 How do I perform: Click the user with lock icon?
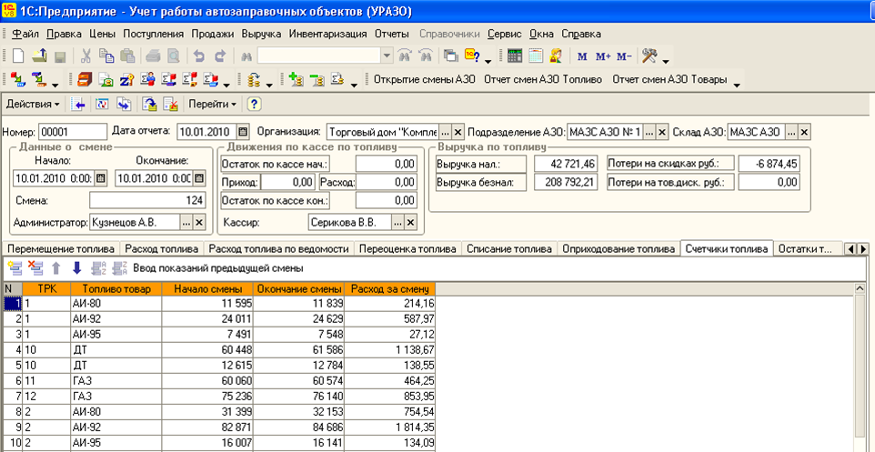click(556, 56)
